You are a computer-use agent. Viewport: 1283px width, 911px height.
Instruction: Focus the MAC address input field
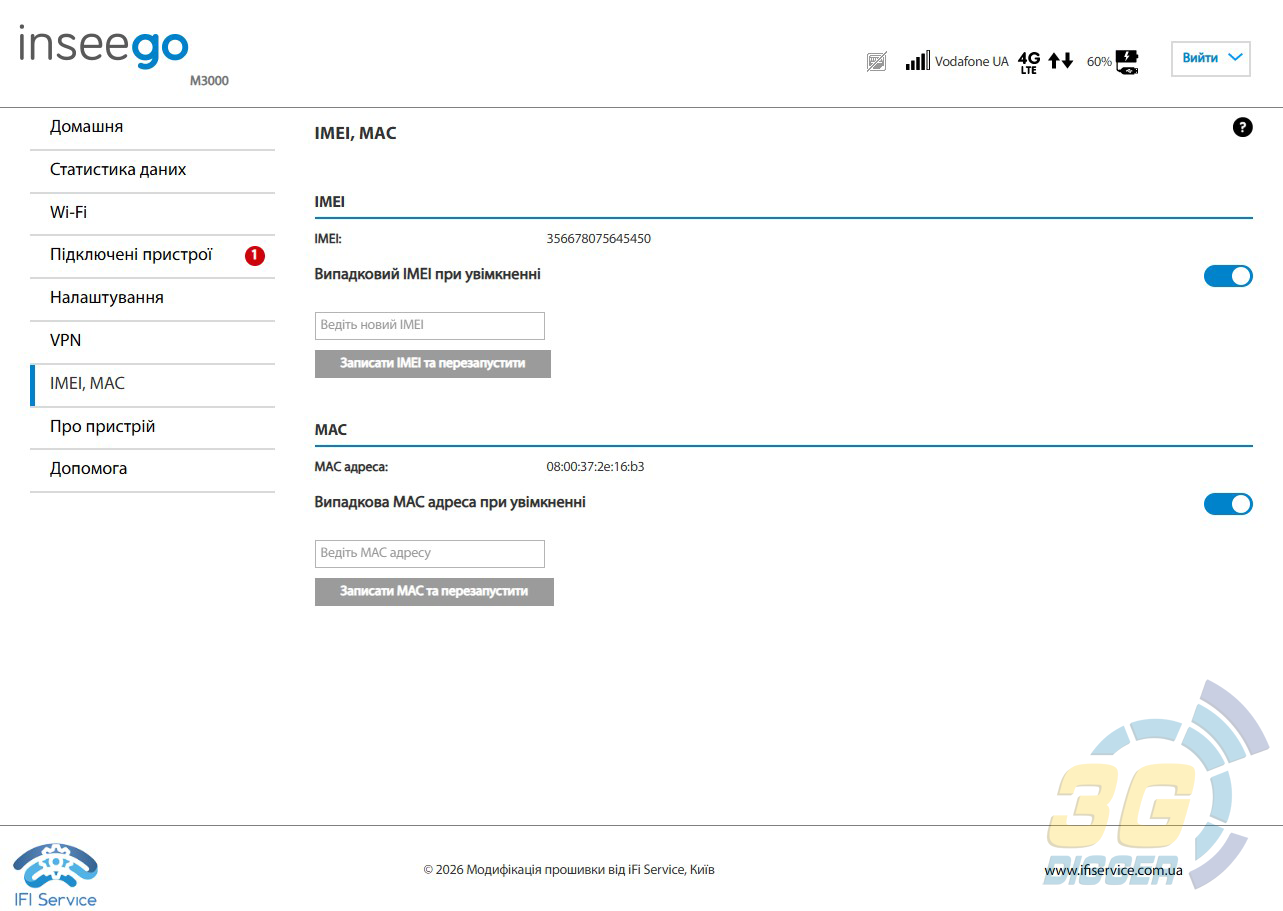click(430, 554)
